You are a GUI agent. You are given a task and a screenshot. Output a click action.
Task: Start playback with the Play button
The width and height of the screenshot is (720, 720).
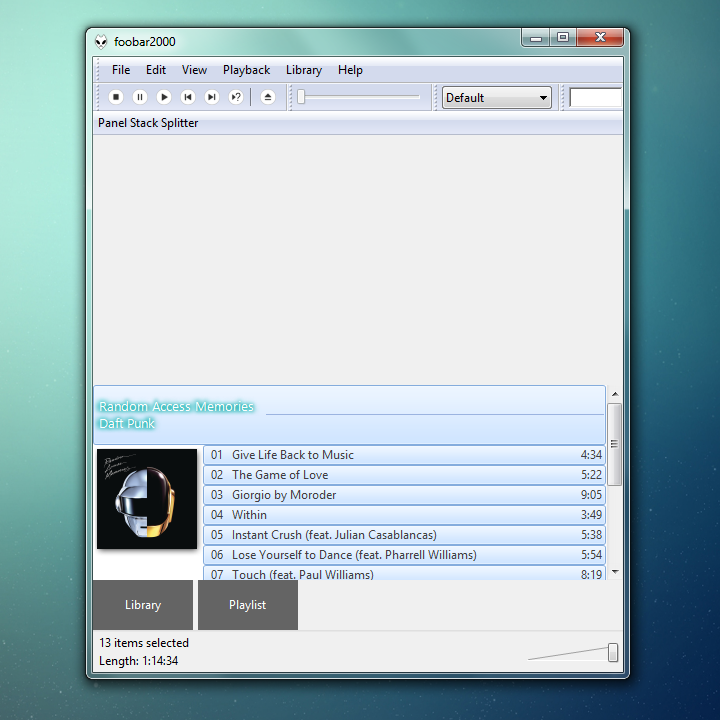[164, 97]
